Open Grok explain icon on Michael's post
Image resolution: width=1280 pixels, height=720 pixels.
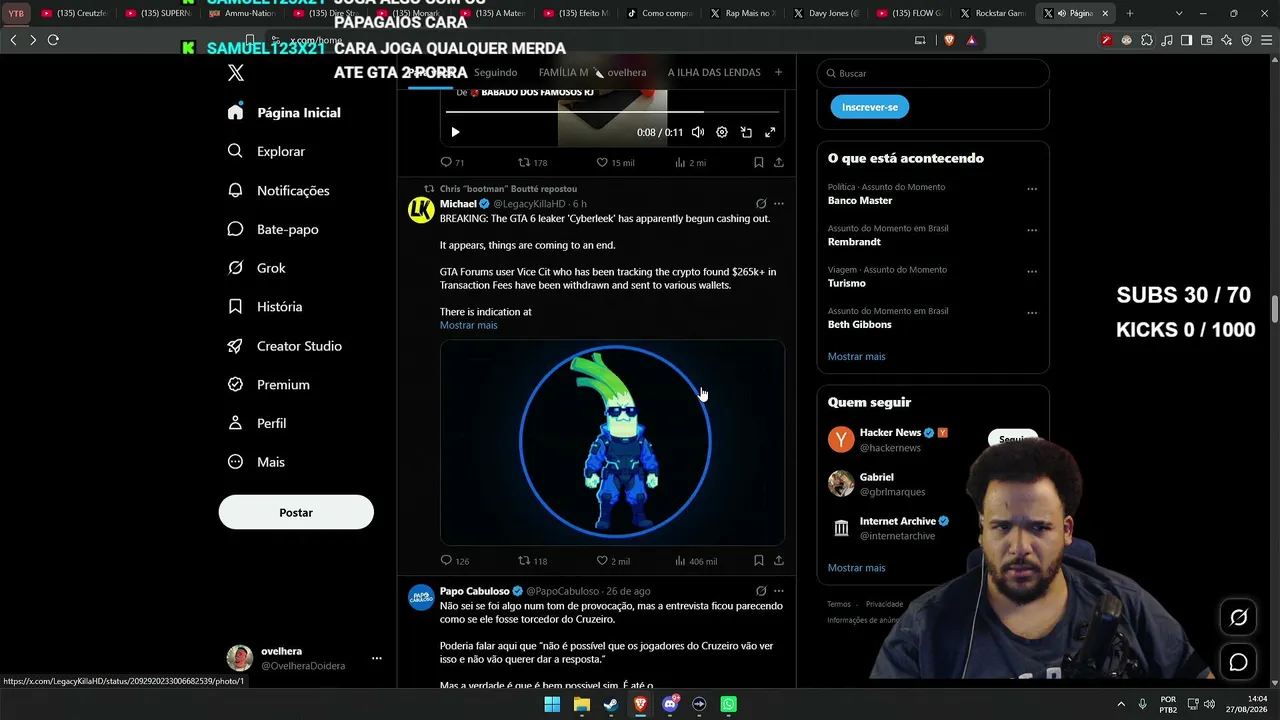pyautogui.click(x=761, y=204)
